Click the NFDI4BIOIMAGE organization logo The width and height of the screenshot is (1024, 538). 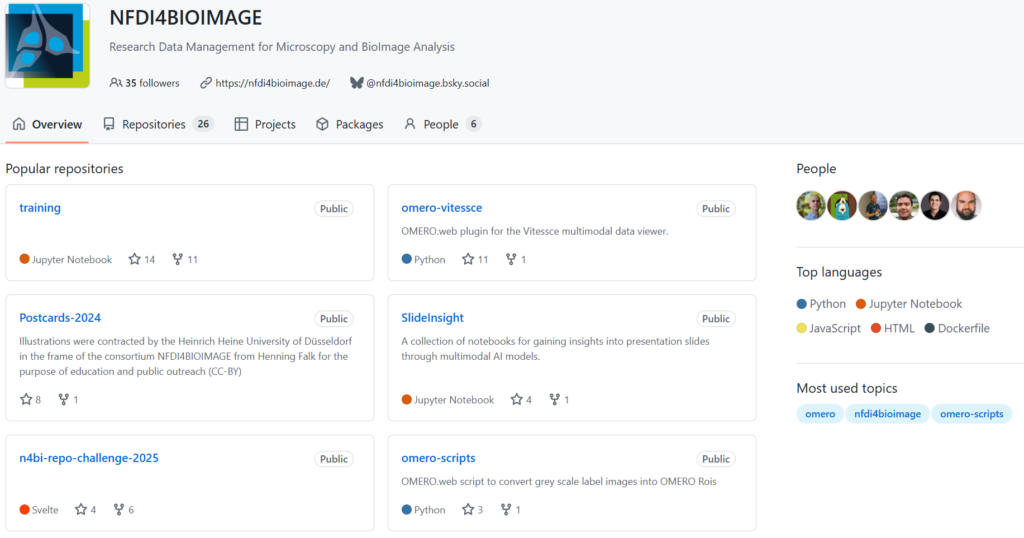coord(47,44)
